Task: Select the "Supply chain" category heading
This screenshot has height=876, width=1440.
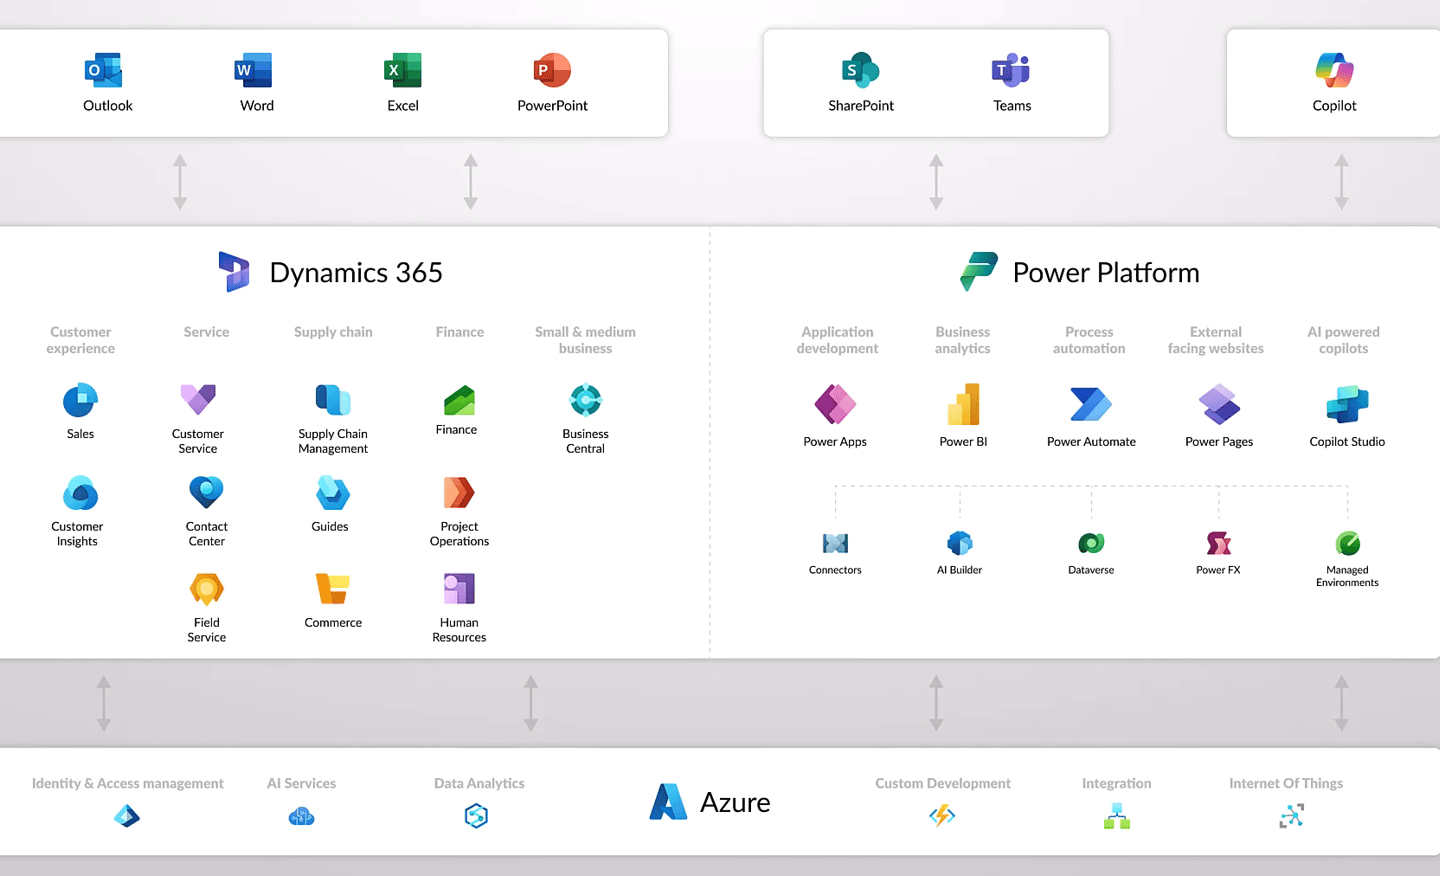Action: [x=333, y=332]
